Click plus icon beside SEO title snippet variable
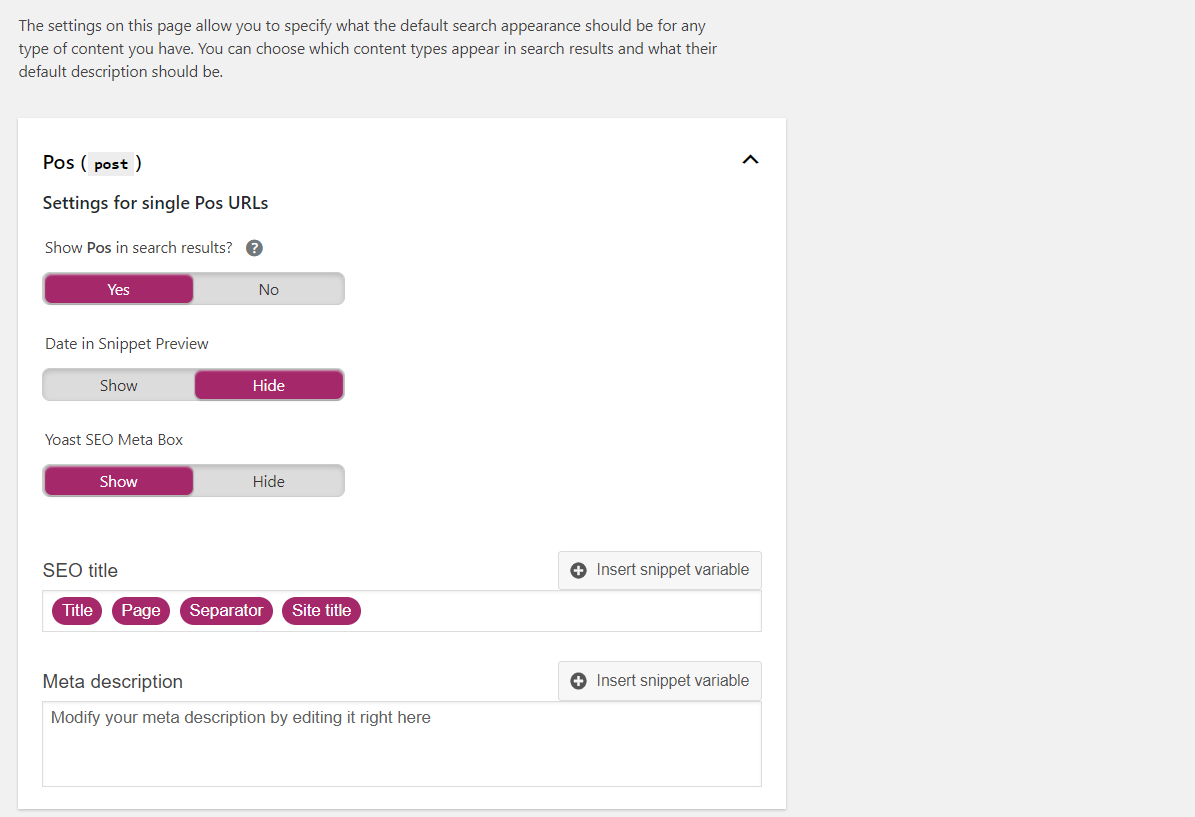 click(x=578, y=570)
